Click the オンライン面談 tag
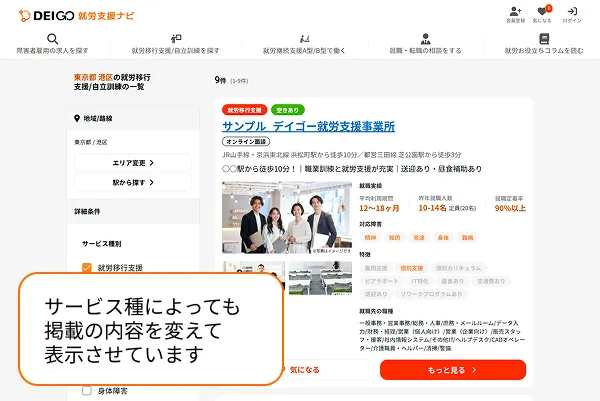This screenshot has height=401, width=600. pyautogui.click(x=246, y=142)
